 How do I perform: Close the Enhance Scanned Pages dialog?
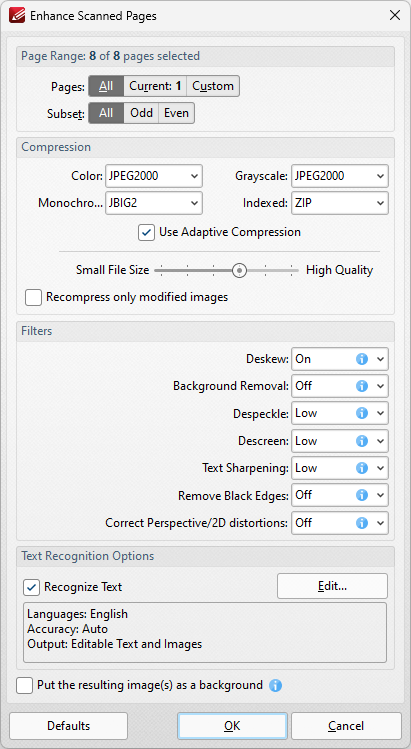click(395, 15)
